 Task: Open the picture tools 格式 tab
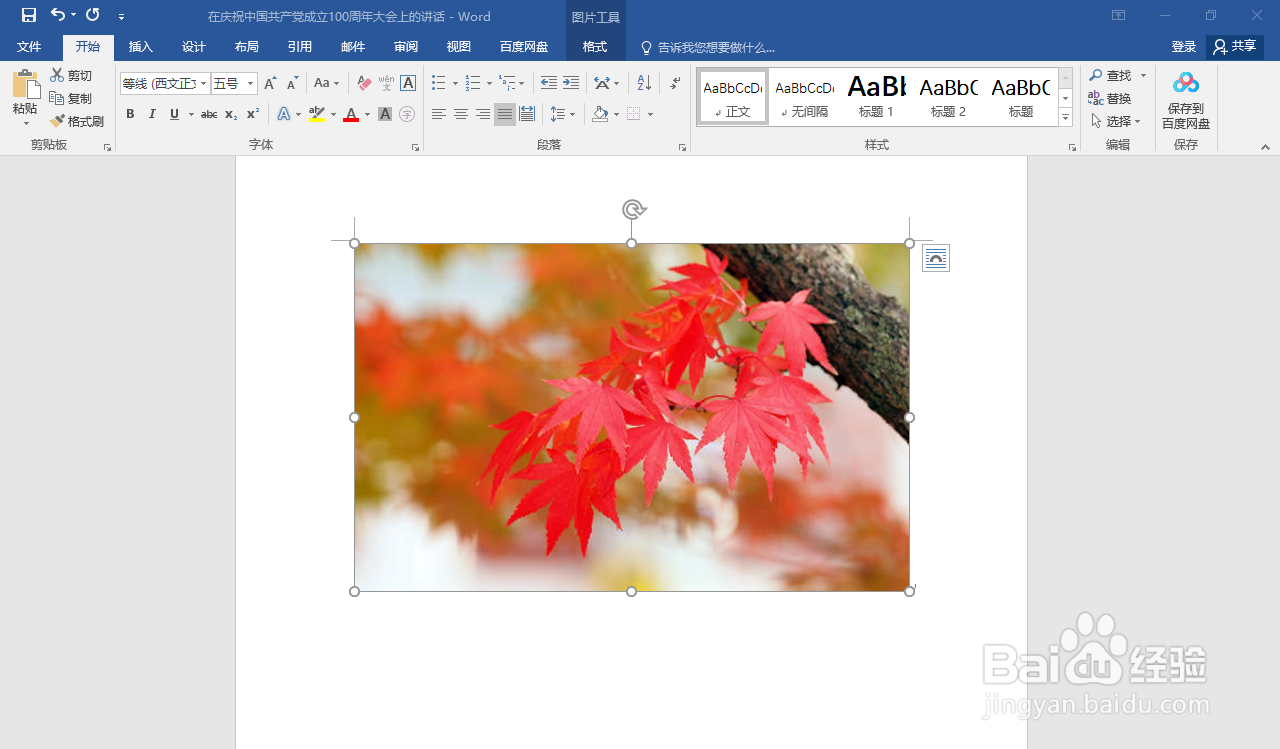[595, 47]
